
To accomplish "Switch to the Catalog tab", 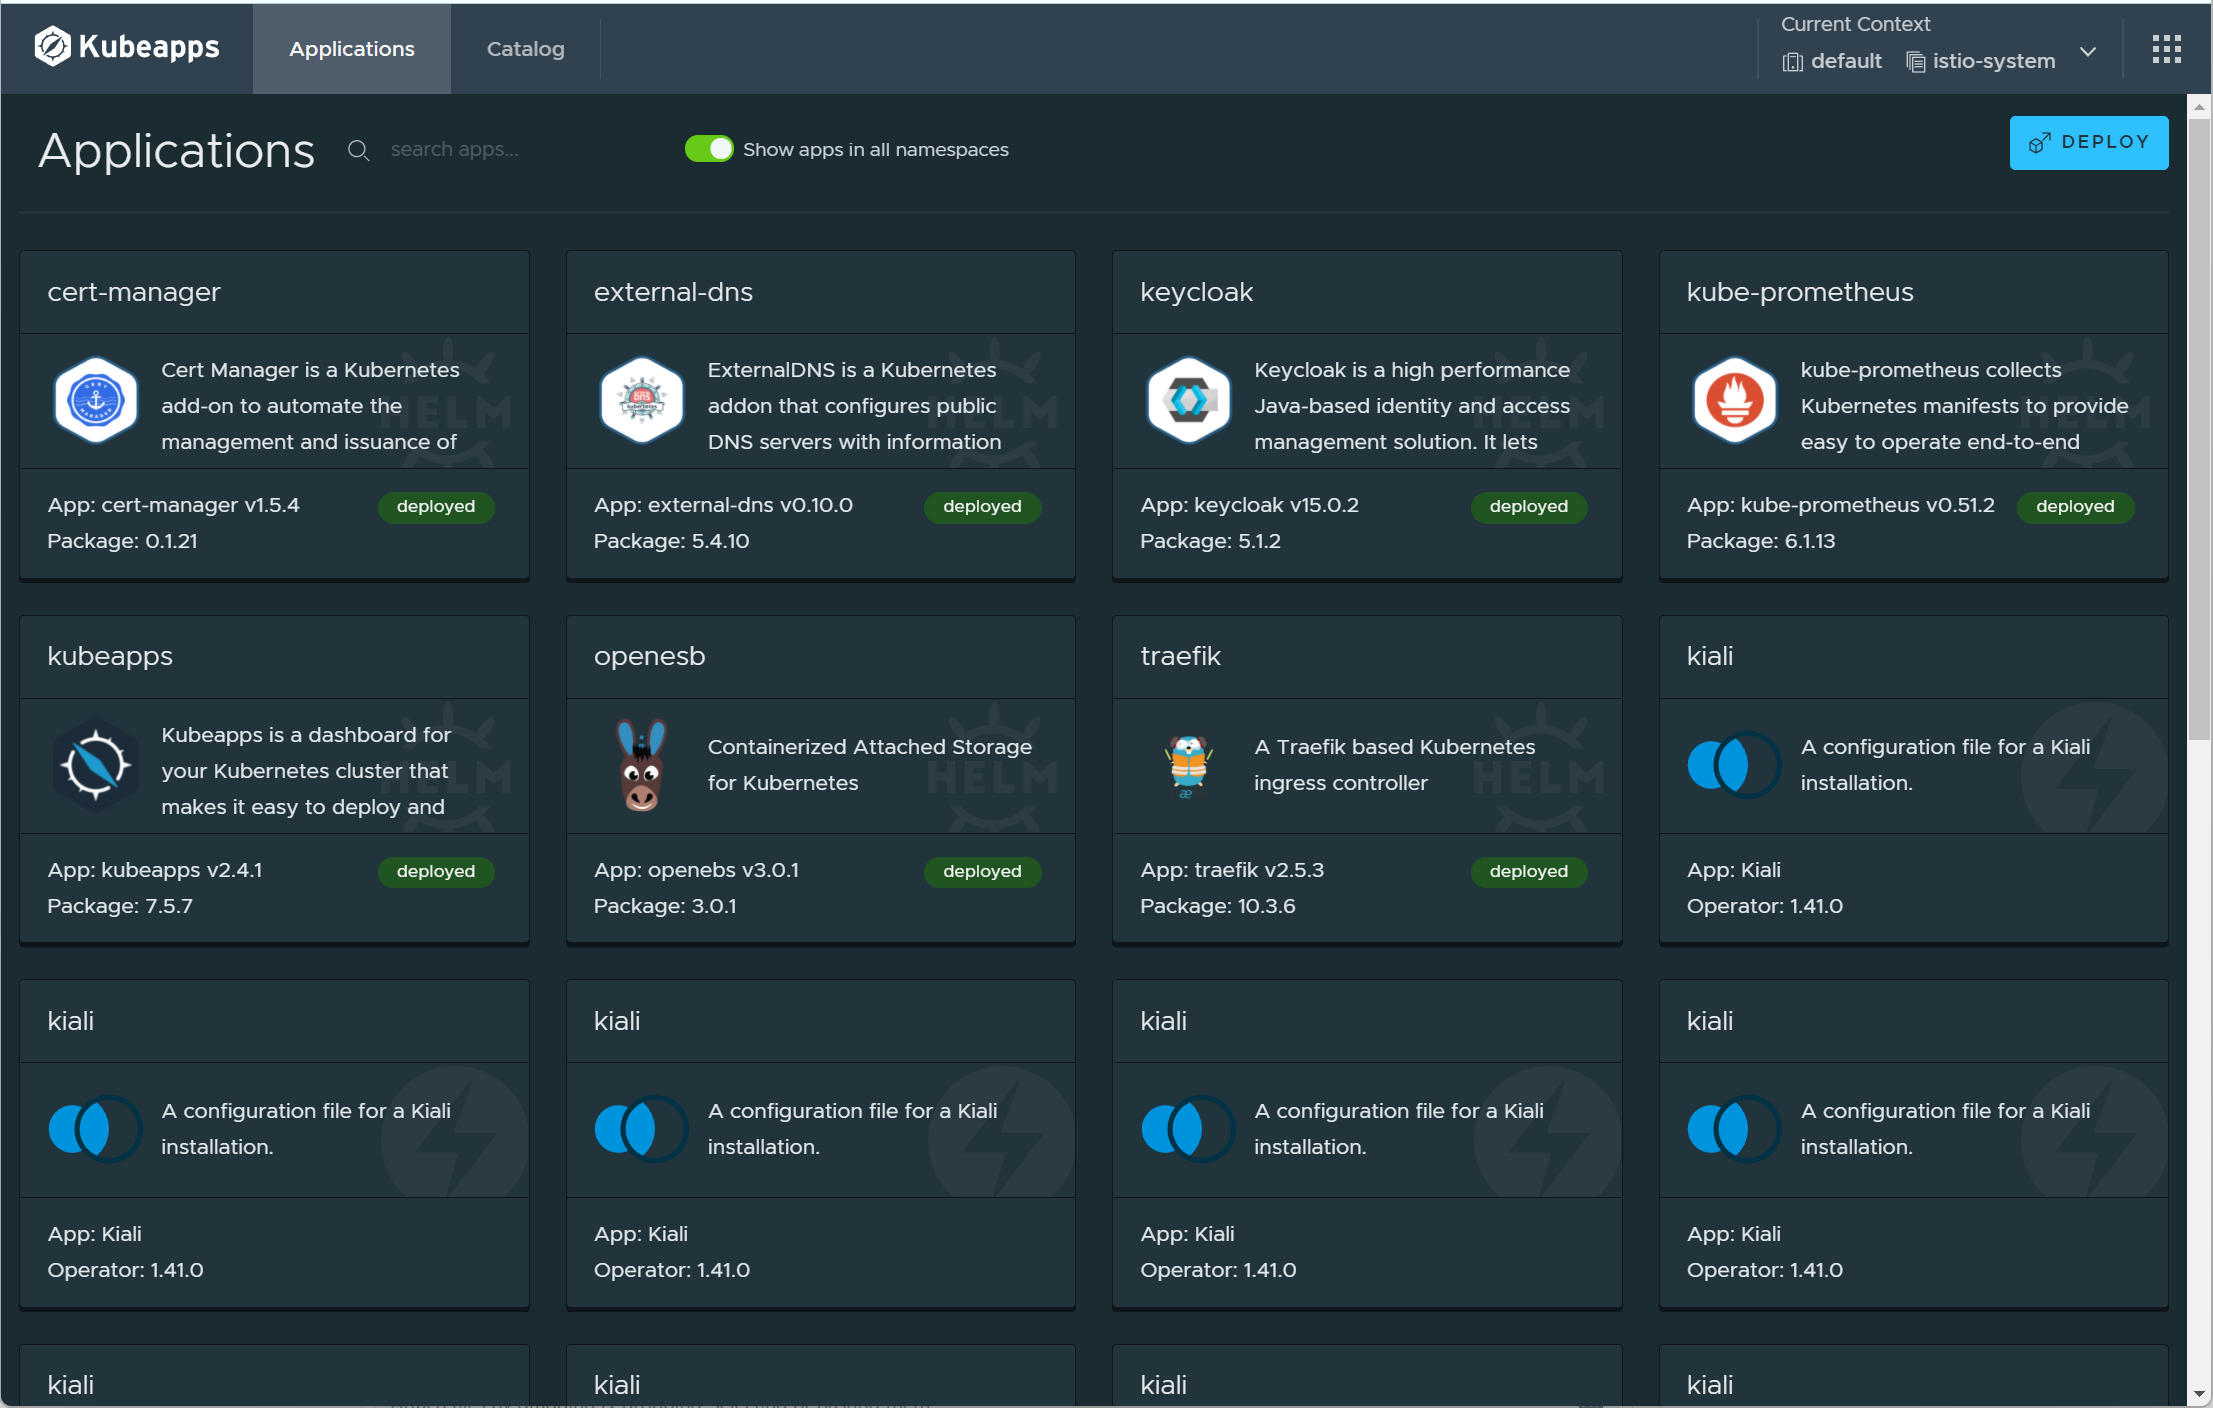I will (x=524, y=48).
